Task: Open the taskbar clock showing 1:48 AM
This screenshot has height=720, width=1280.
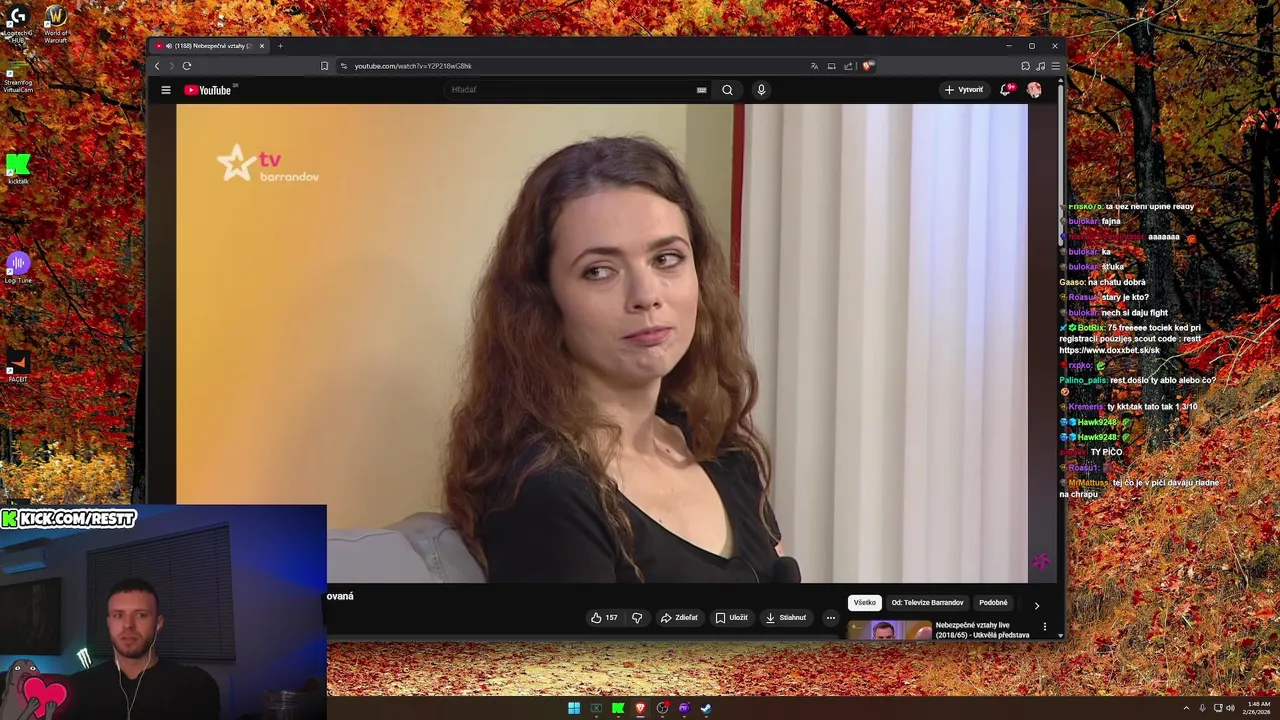Action: pyautogui.click(x=1258, y=708)
